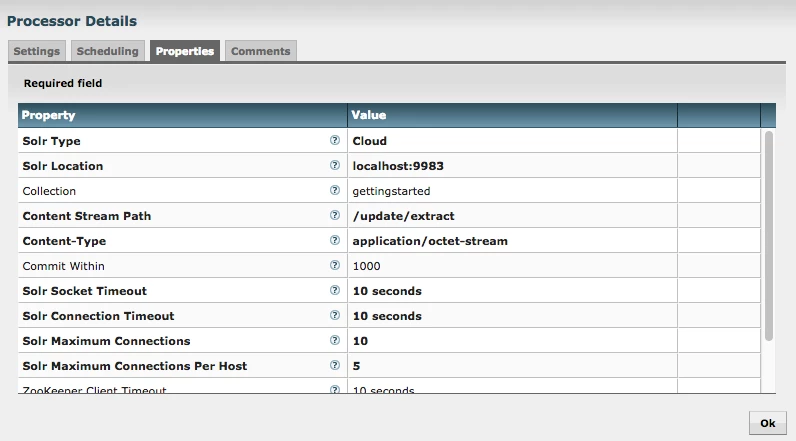Click the Value column header

click(x=512, y=115)
